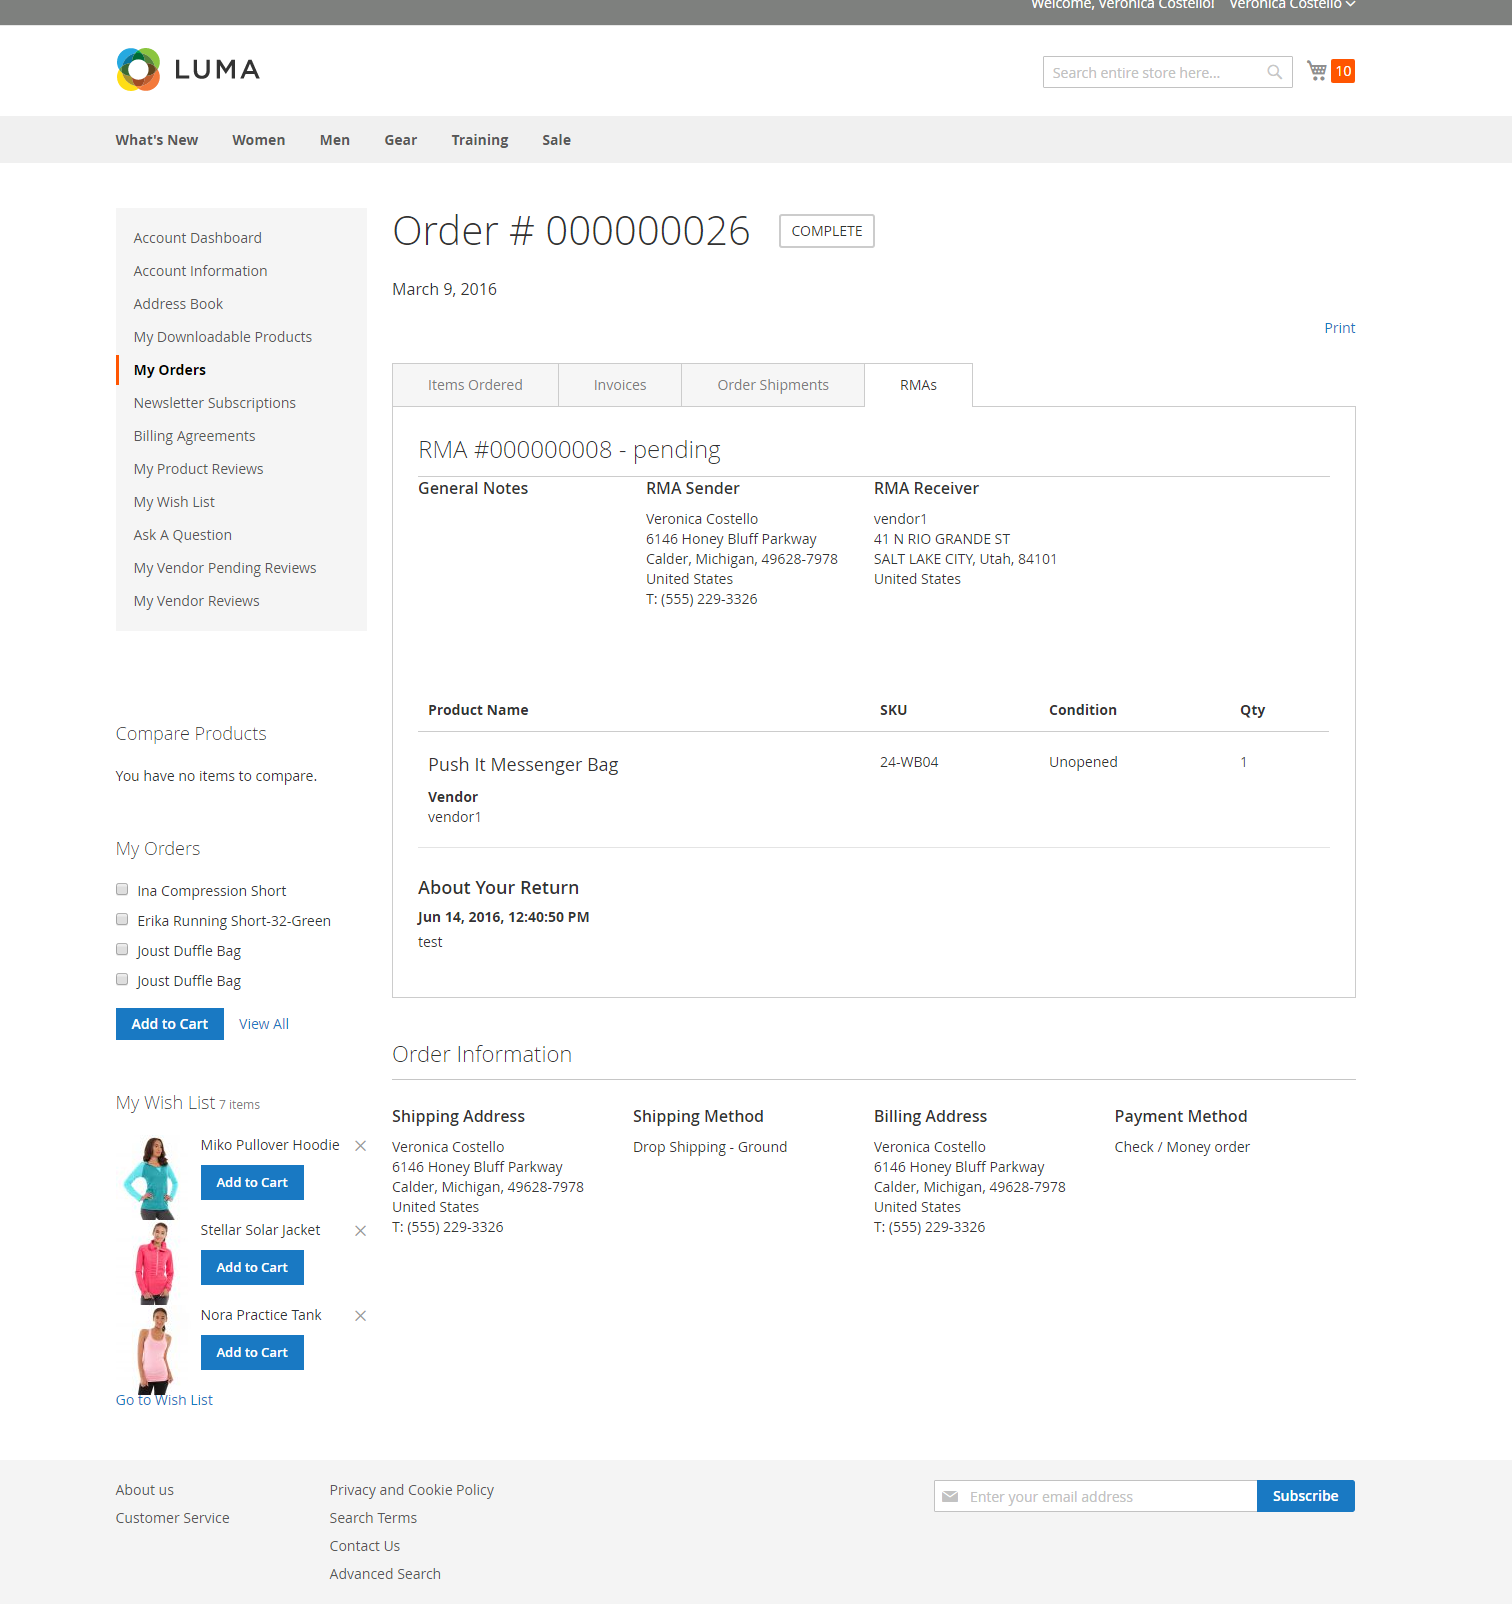Add Nora Practice Tank to cart
Viewport: 1512px width, 1604px height.
coord(252,1352)
